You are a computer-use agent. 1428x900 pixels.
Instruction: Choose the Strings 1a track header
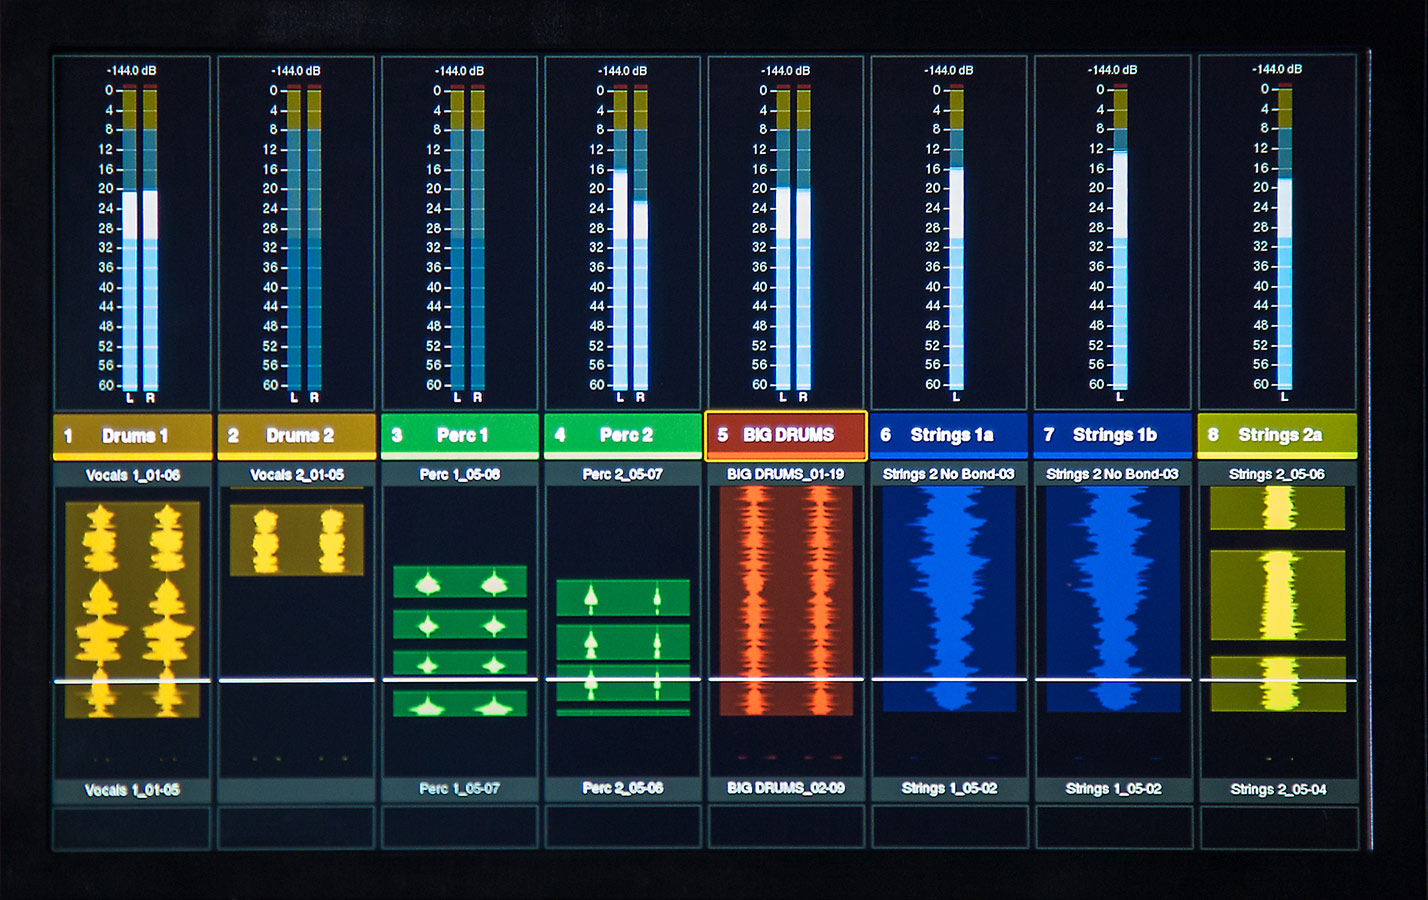point(949,436)
